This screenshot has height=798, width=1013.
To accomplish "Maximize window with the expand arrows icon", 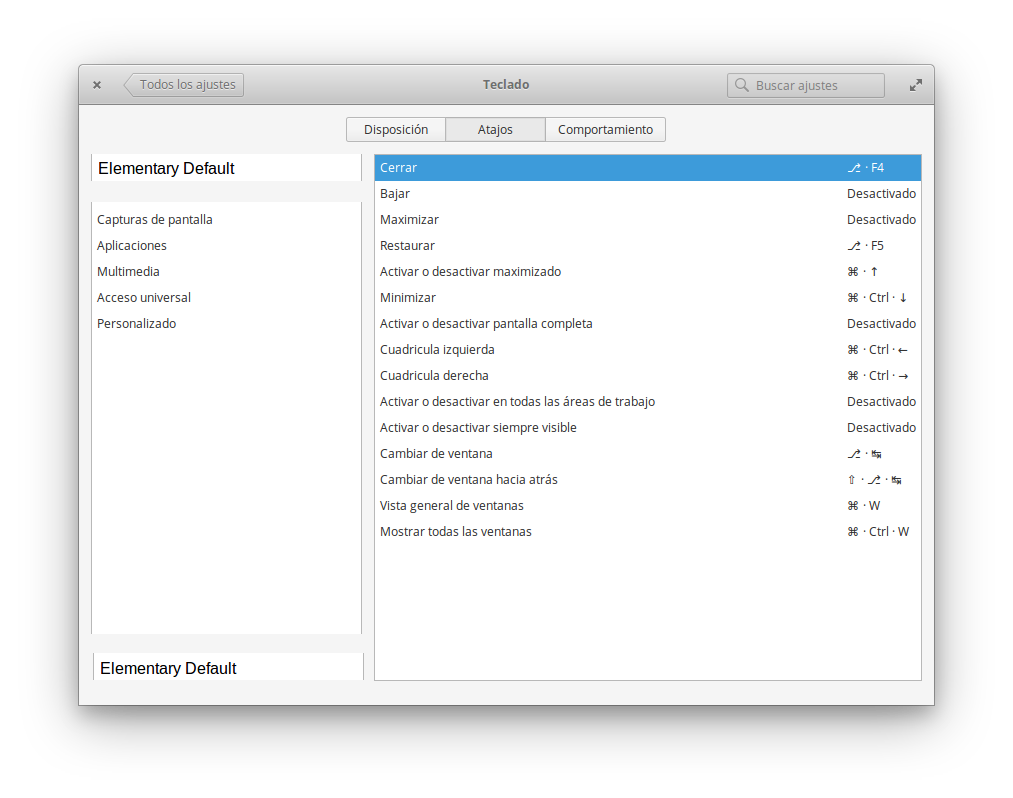I will tap(915, 85).
